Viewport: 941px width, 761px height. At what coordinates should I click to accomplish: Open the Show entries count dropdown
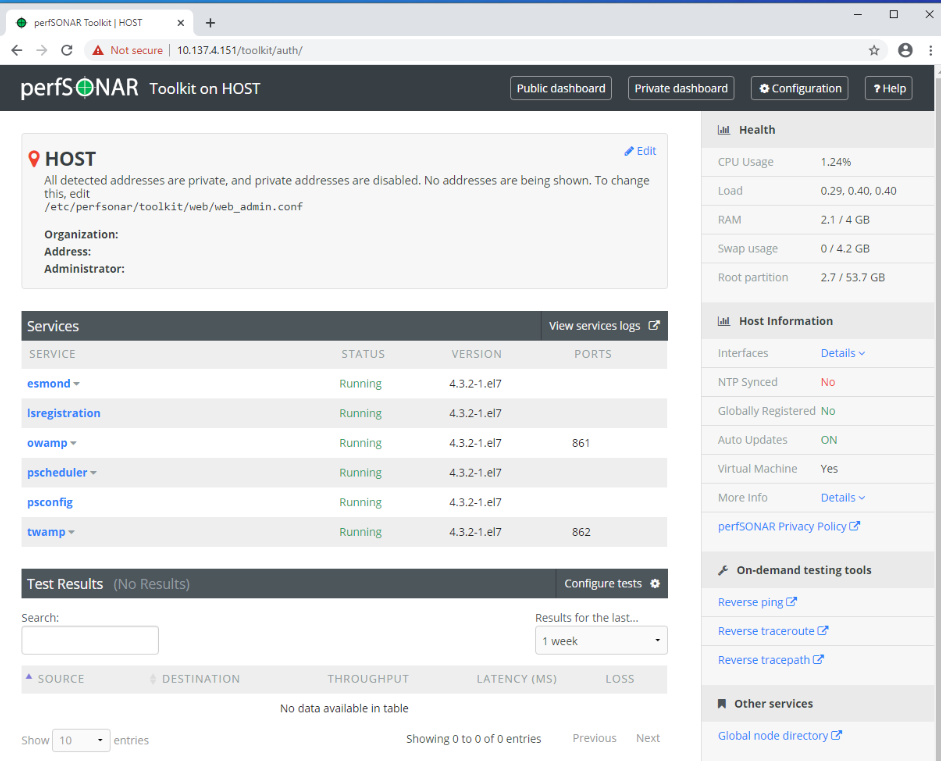pos(81,741)
